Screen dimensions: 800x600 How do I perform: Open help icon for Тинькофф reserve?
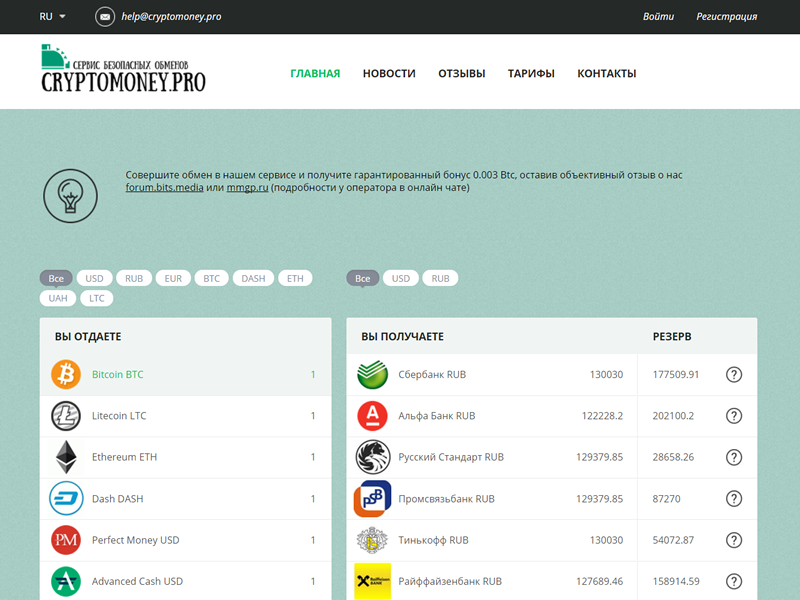point(734,540)
